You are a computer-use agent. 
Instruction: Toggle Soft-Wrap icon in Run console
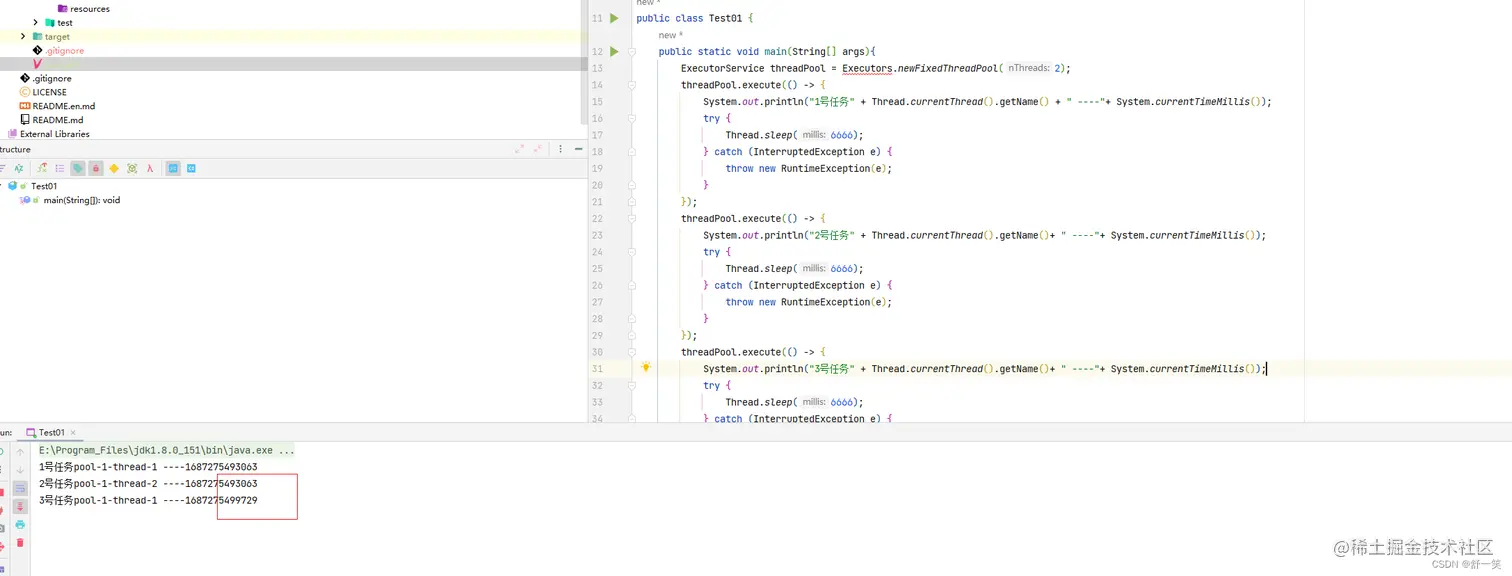tap(20, 488)
